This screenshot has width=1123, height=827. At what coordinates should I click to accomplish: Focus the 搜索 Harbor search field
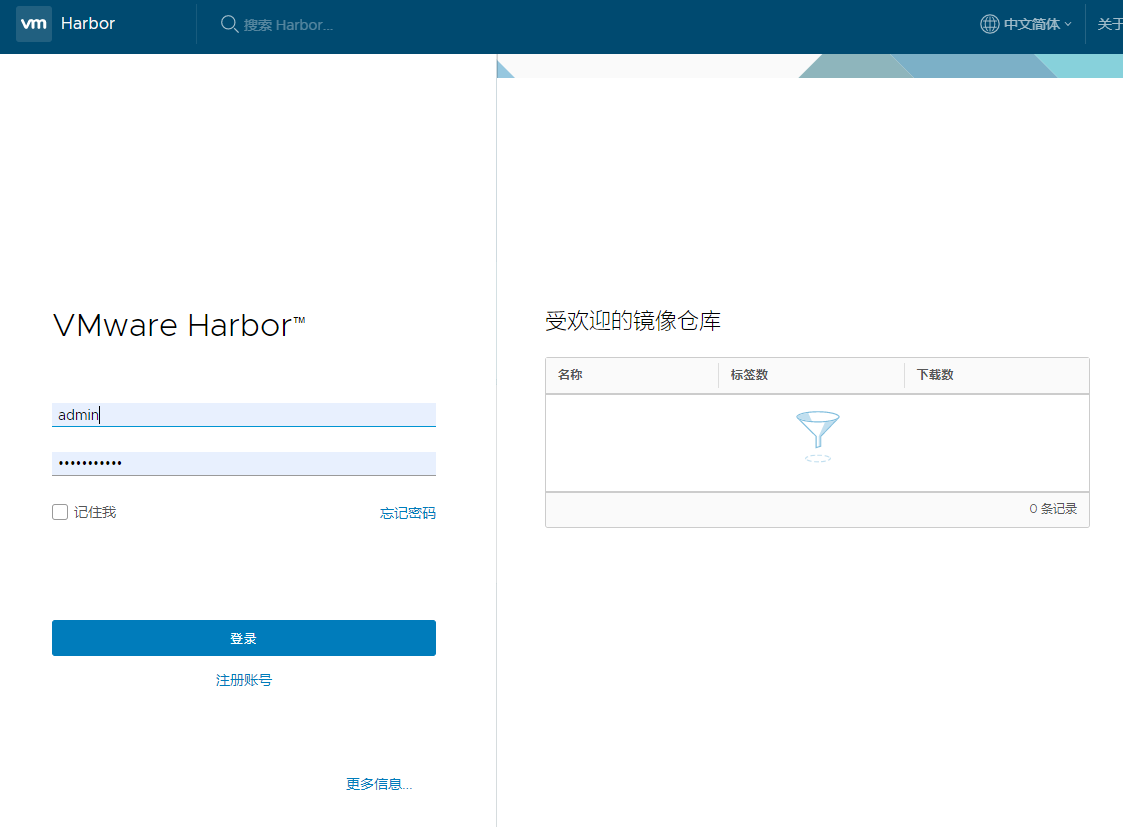click(x=288, y=25)
